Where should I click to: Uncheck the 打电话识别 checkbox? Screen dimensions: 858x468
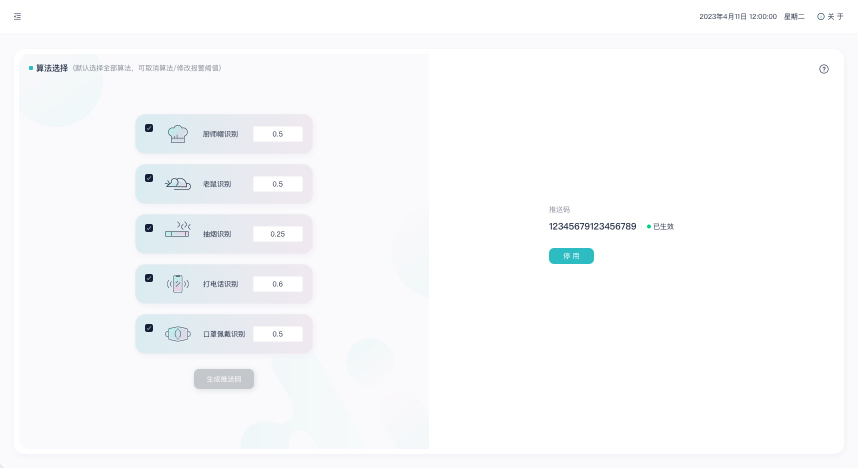(x=149, y=278)
